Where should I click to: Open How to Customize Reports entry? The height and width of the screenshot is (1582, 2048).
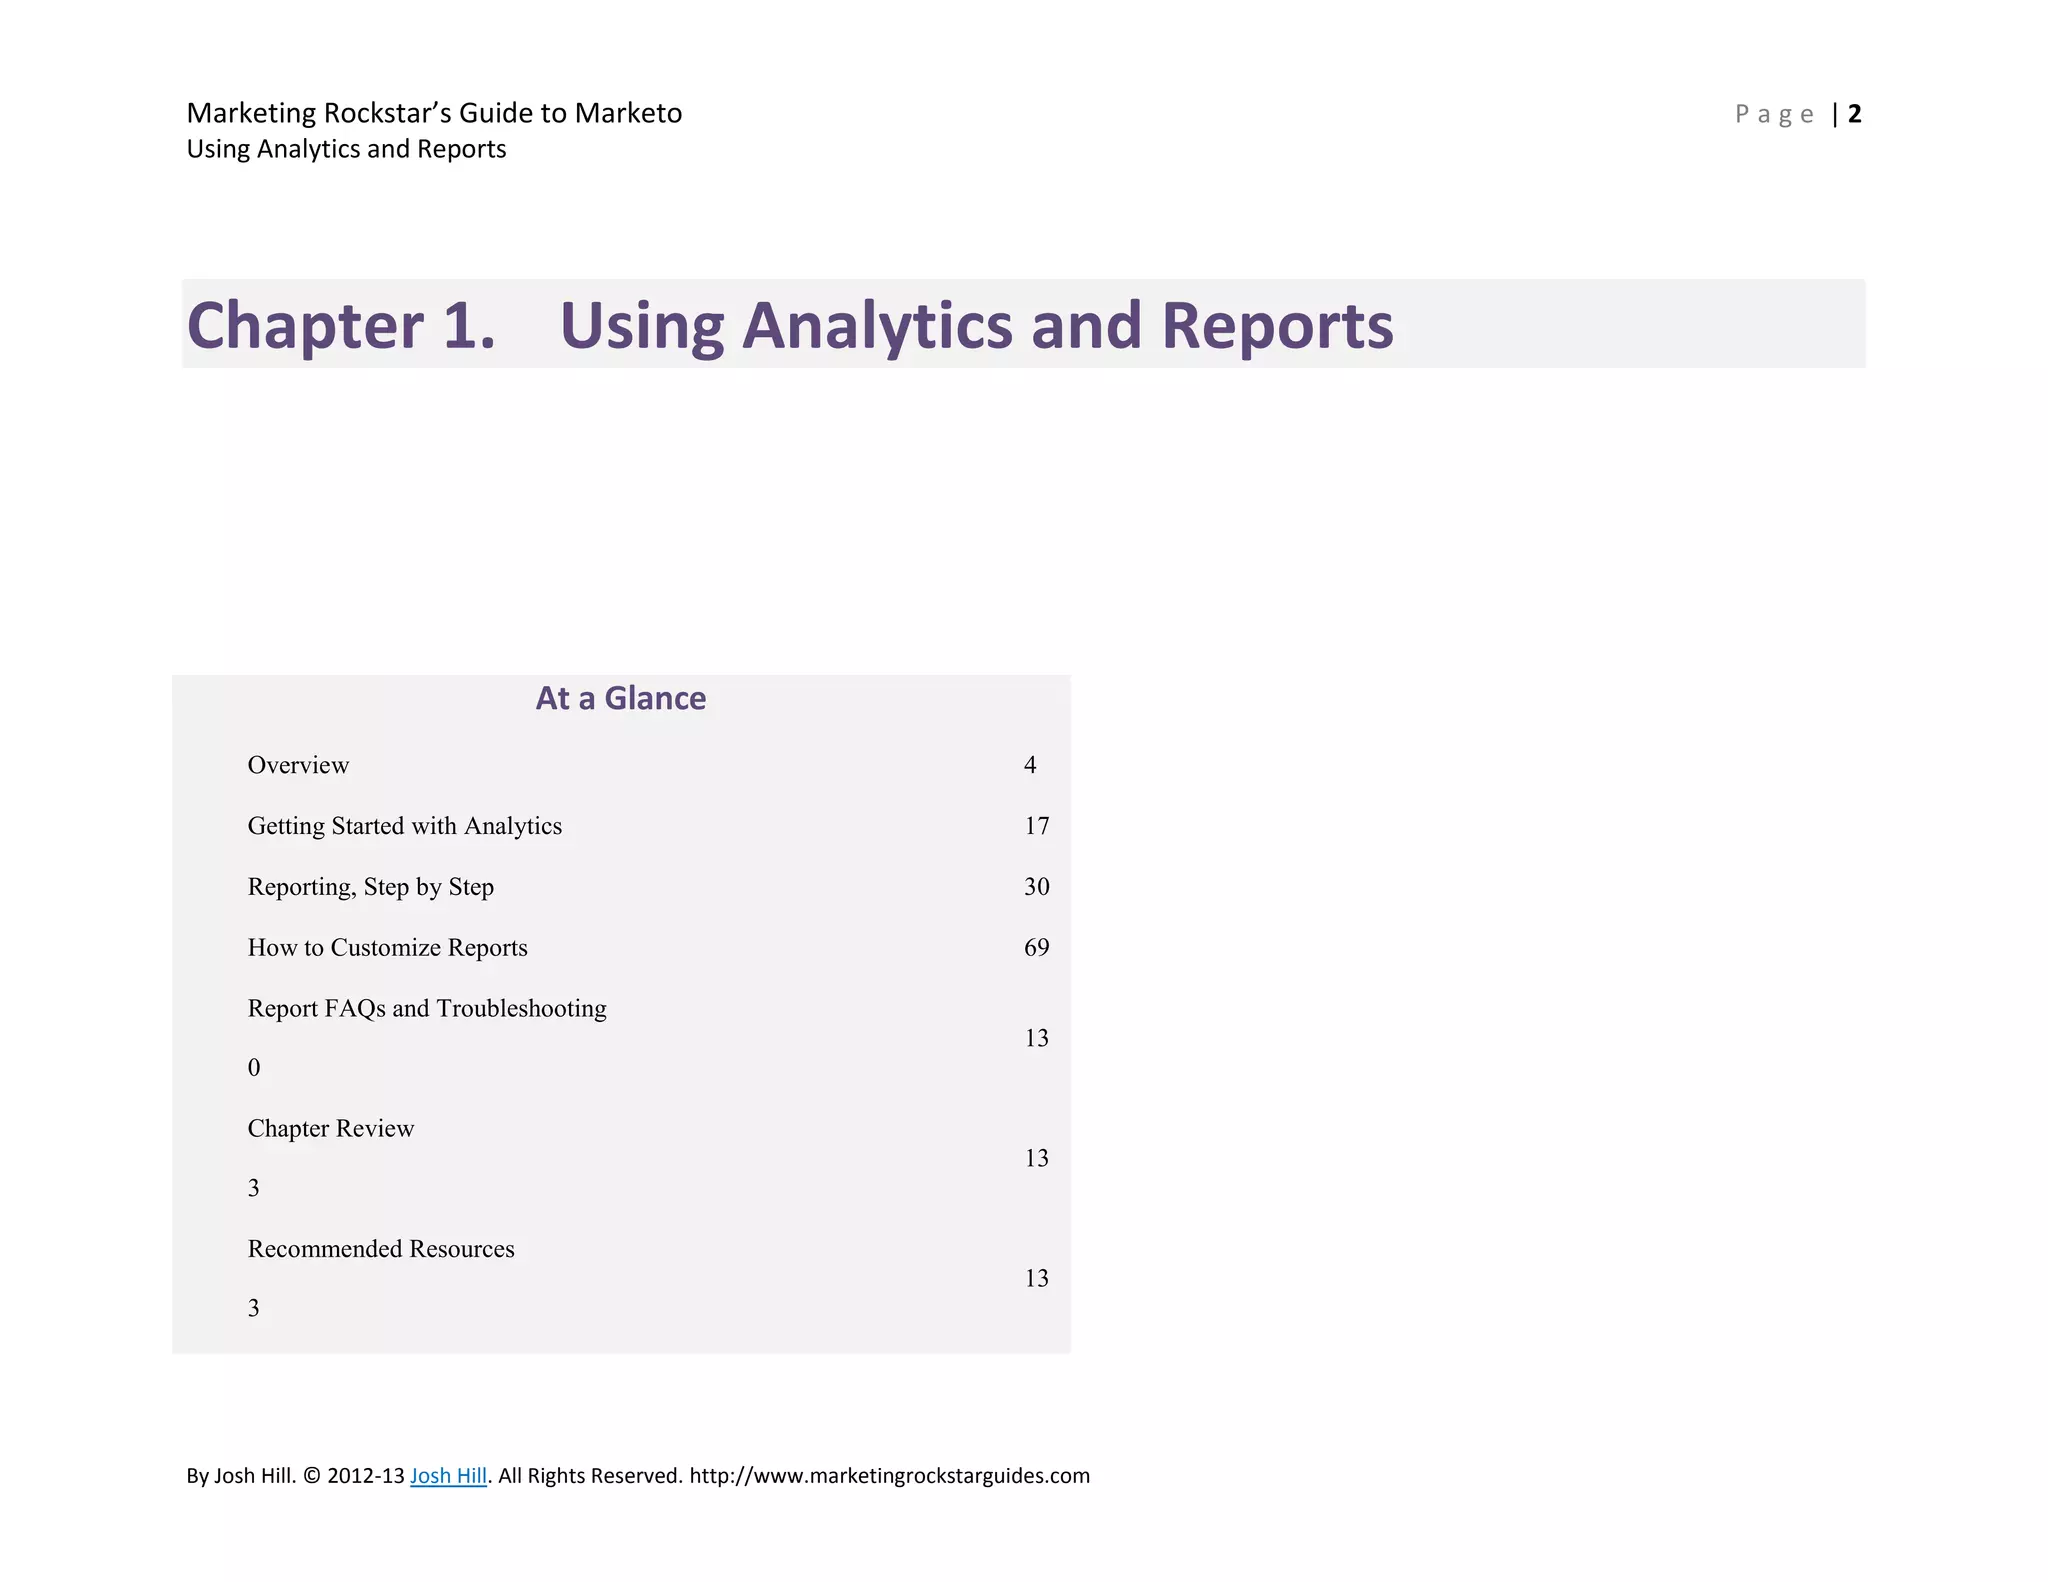click(387, 948)
